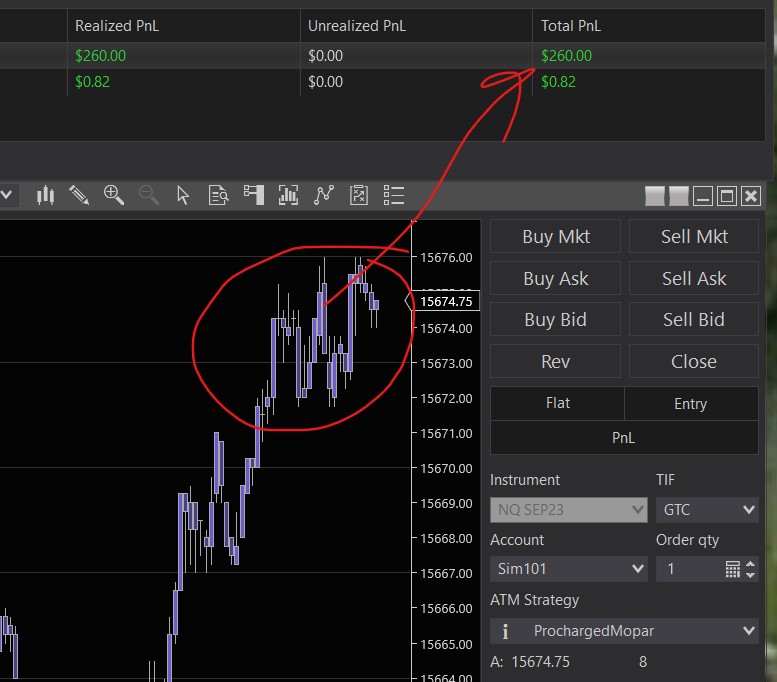Open the data box bars icon
Screen dimensions: 777x682
click(288, 195)
